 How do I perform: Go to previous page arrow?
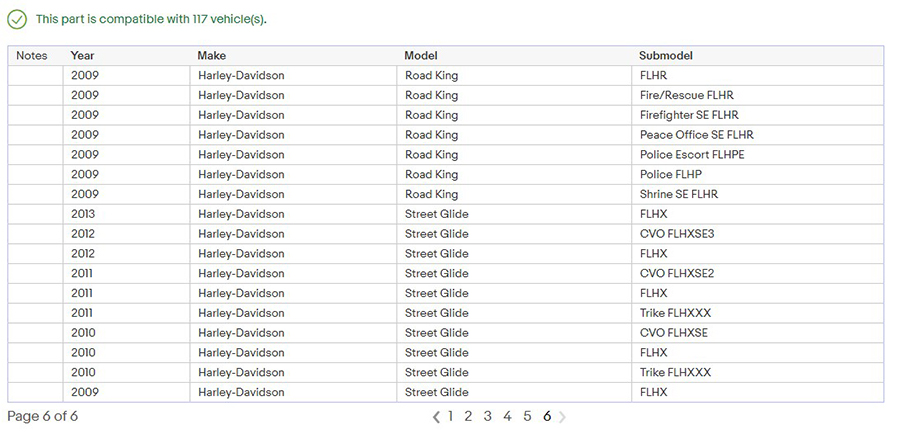click(x=436, y=417)
